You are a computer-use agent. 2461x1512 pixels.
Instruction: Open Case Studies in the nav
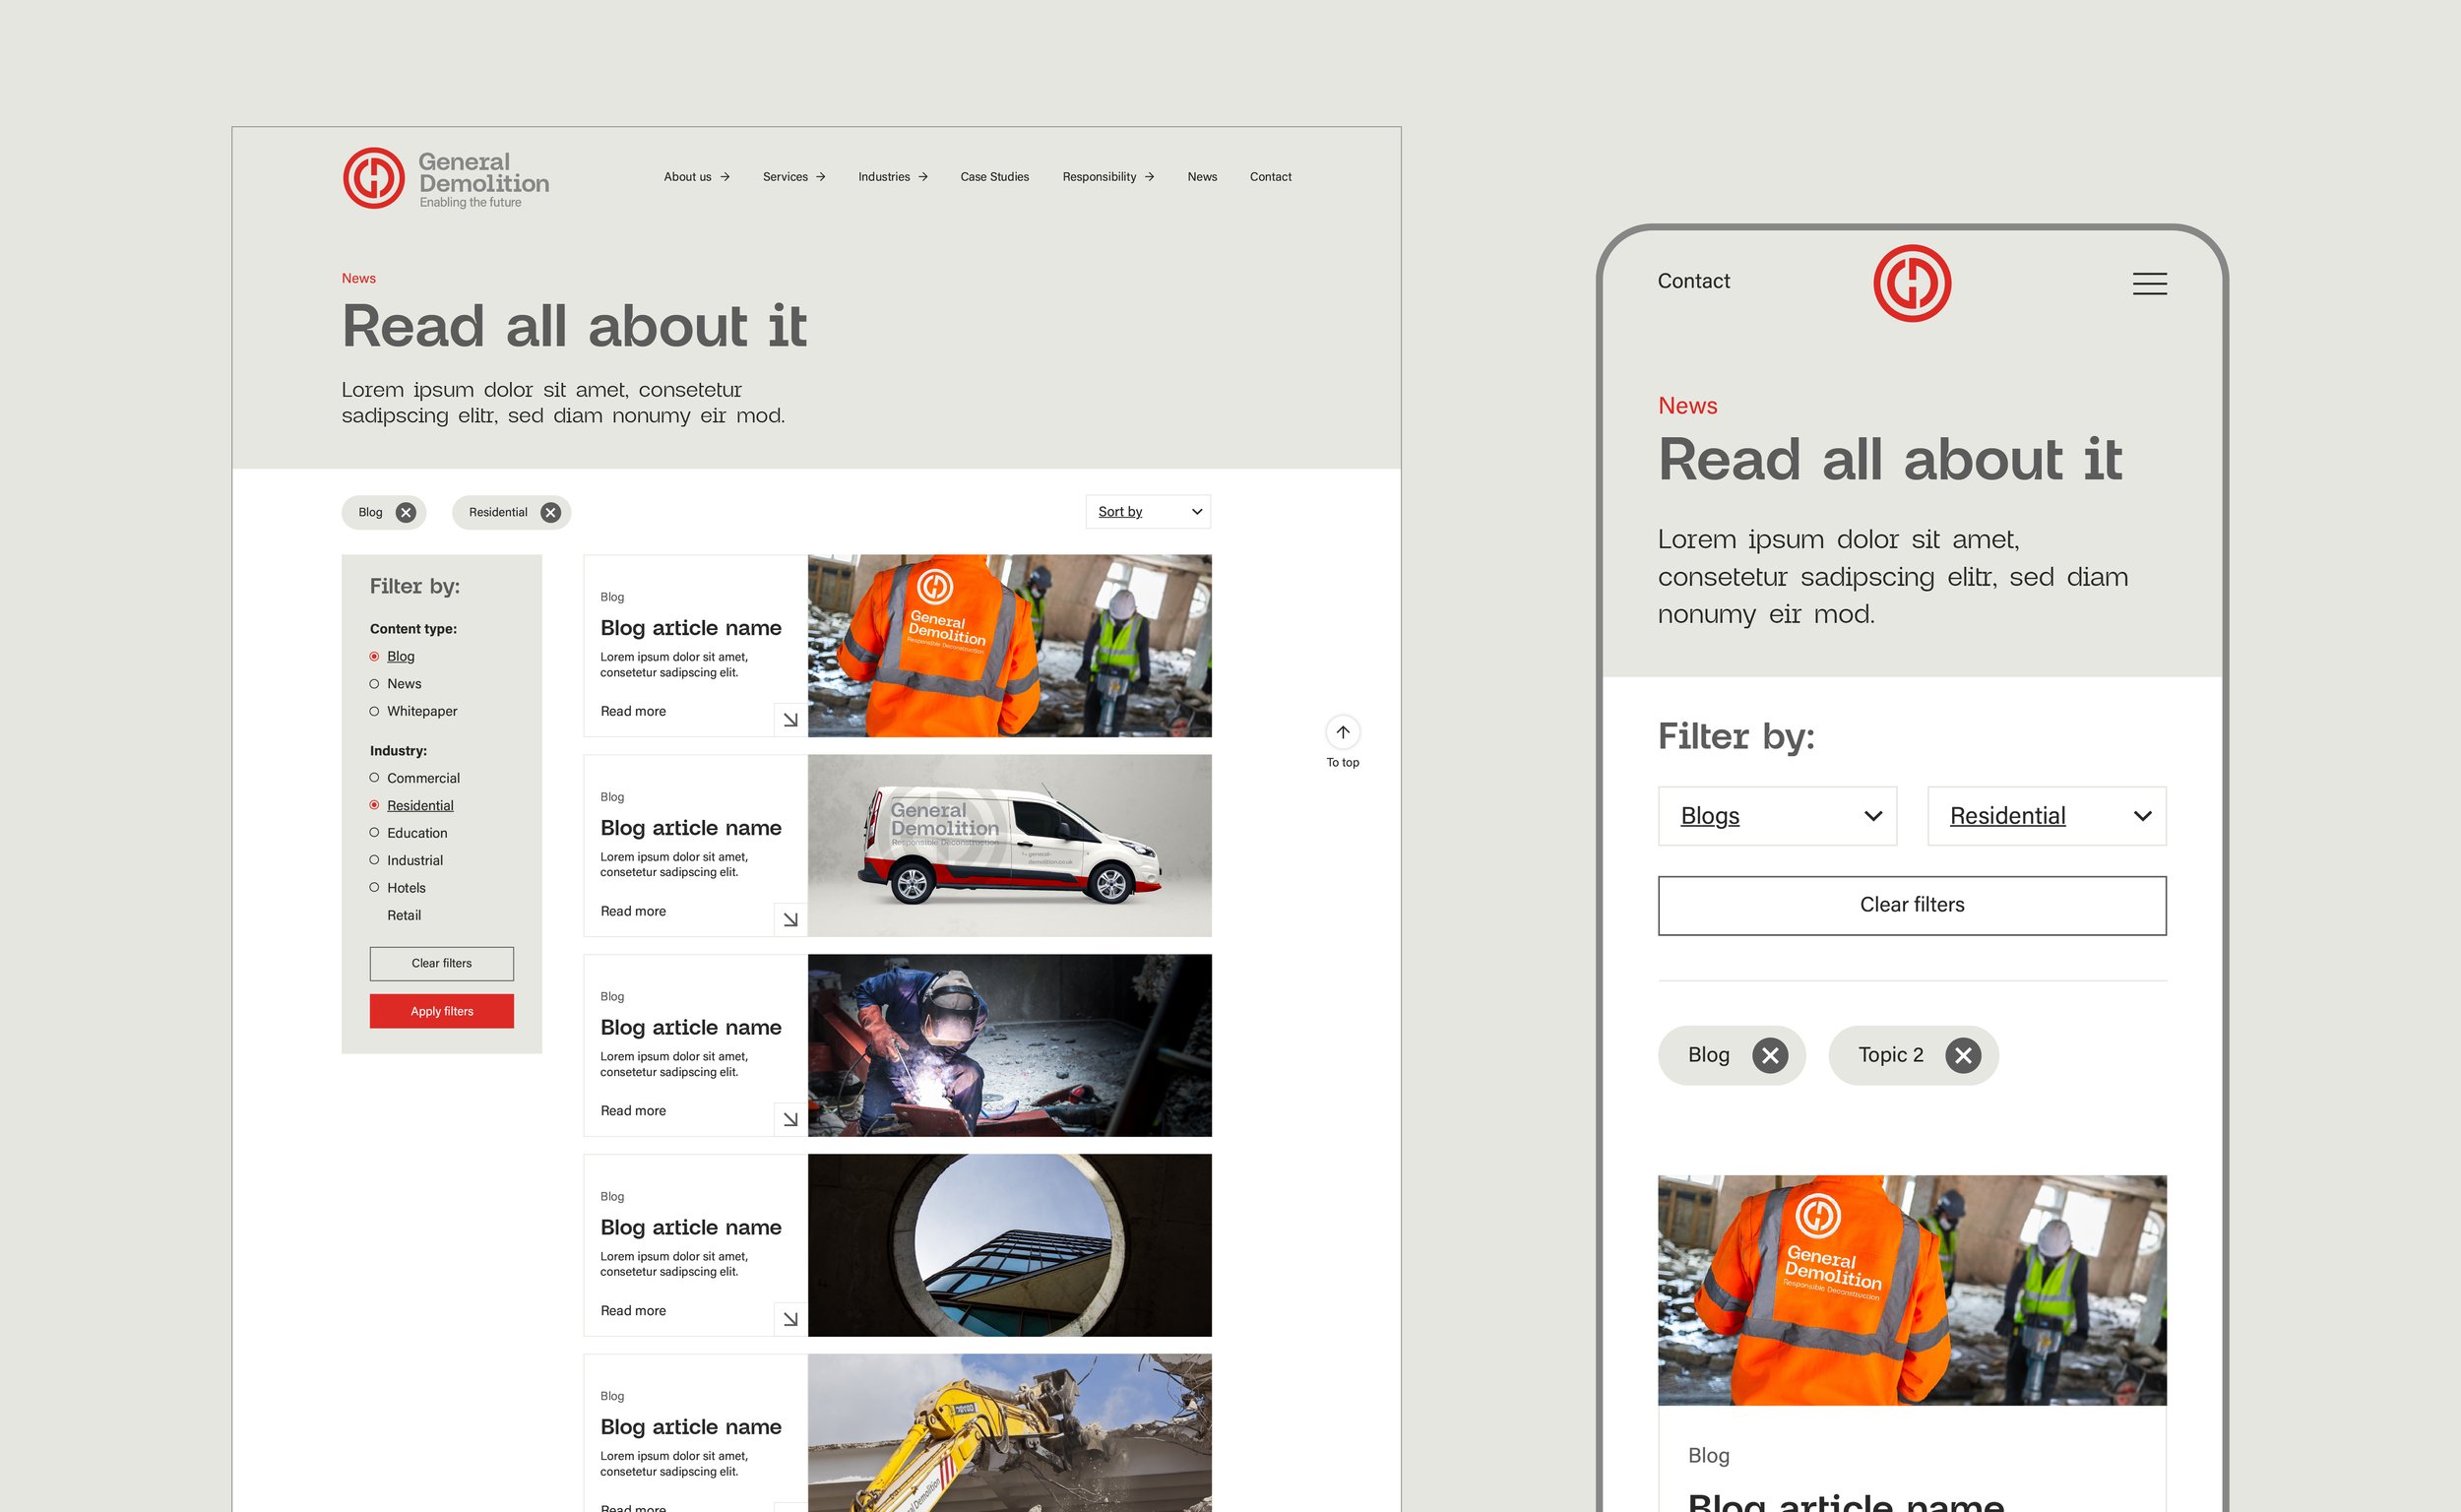(994, 177)
